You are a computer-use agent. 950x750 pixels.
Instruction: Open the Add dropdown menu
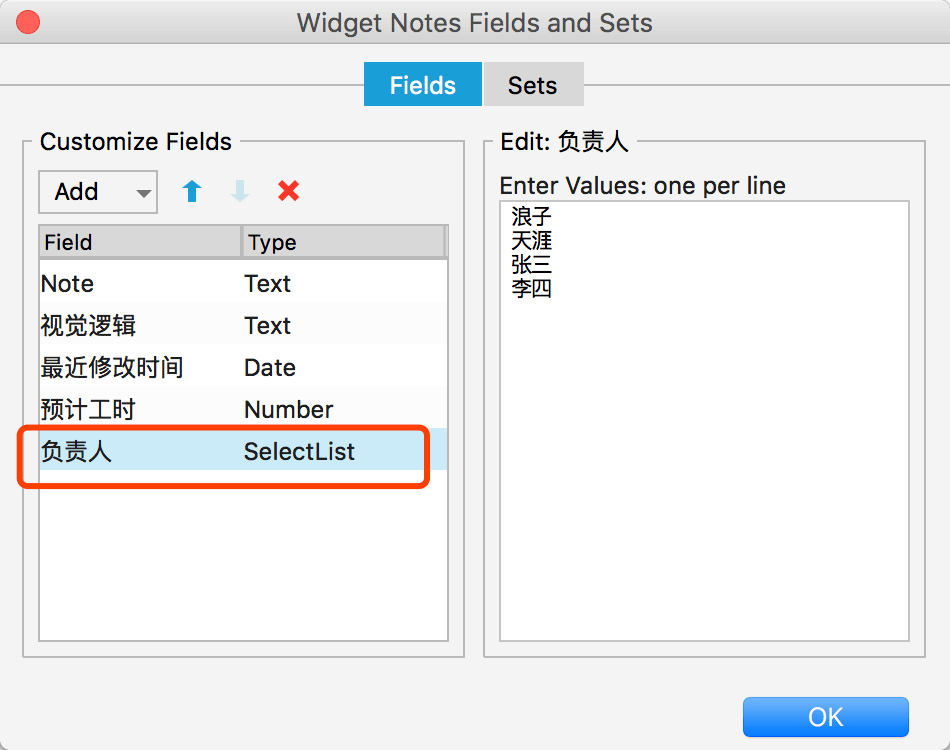98,192
